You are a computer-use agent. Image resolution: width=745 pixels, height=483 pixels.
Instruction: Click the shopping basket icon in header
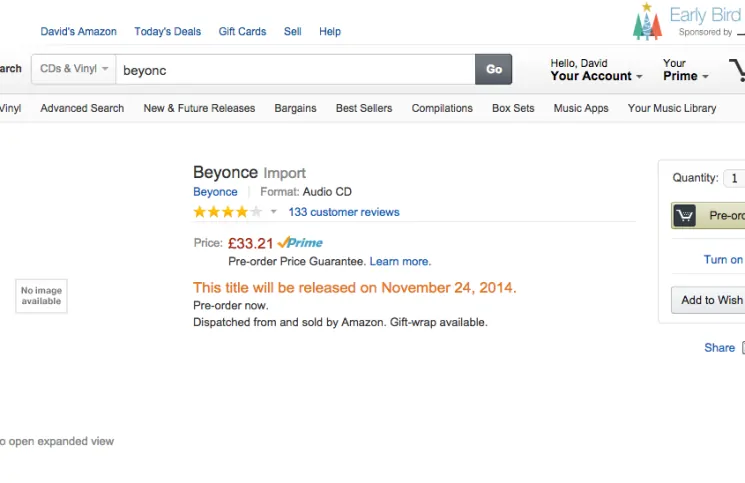738,70
